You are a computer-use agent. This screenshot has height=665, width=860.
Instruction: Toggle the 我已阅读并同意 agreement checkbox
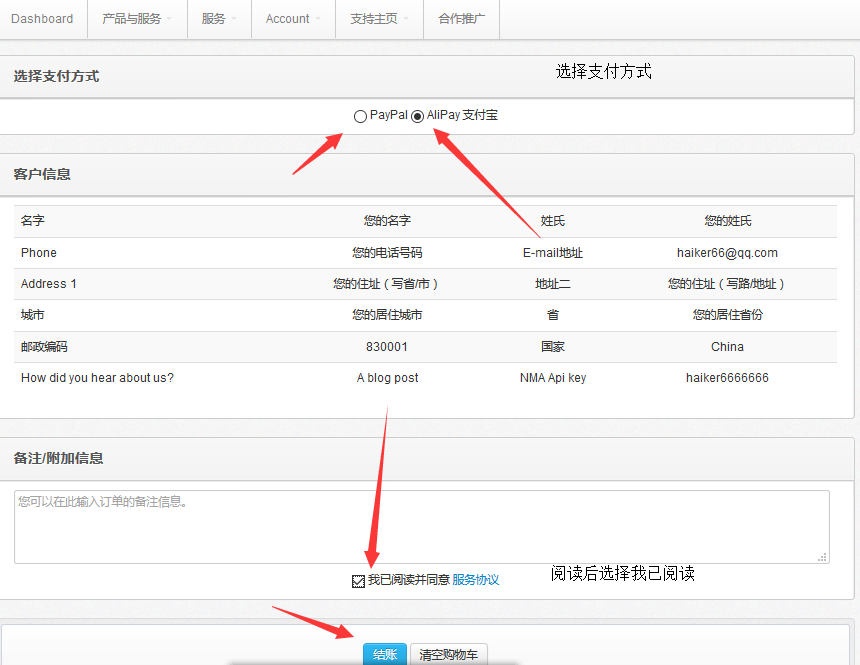tap(358, 581)
